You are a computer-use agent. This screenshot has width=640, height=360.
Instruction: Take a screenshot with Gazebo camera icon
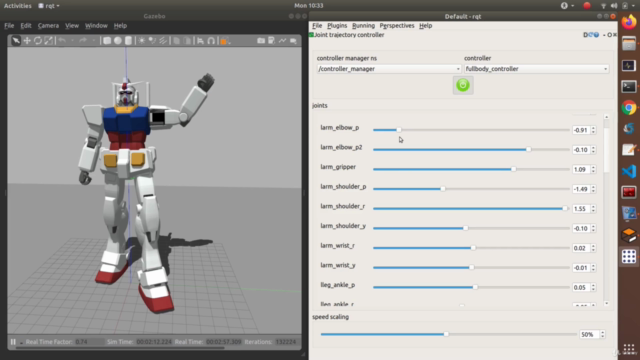pyautogui.click(x=261, y=41)
